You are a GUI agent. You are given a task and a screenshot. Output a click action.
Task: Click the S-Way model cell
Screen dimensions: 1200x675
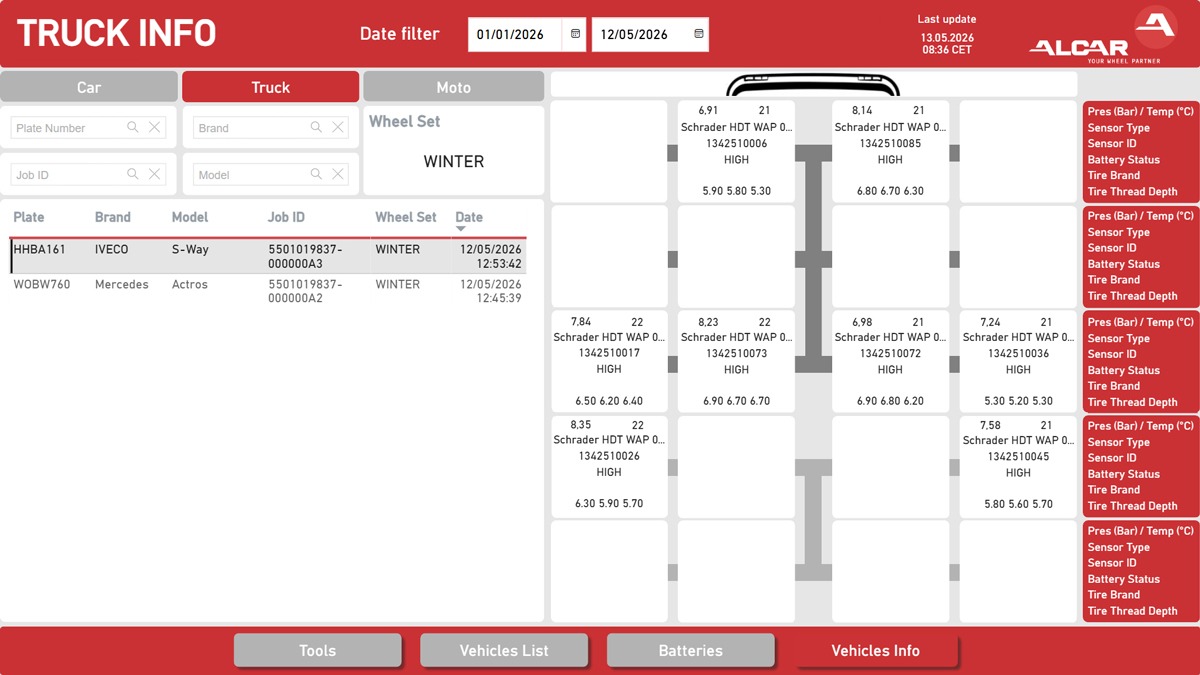(190, 249)
